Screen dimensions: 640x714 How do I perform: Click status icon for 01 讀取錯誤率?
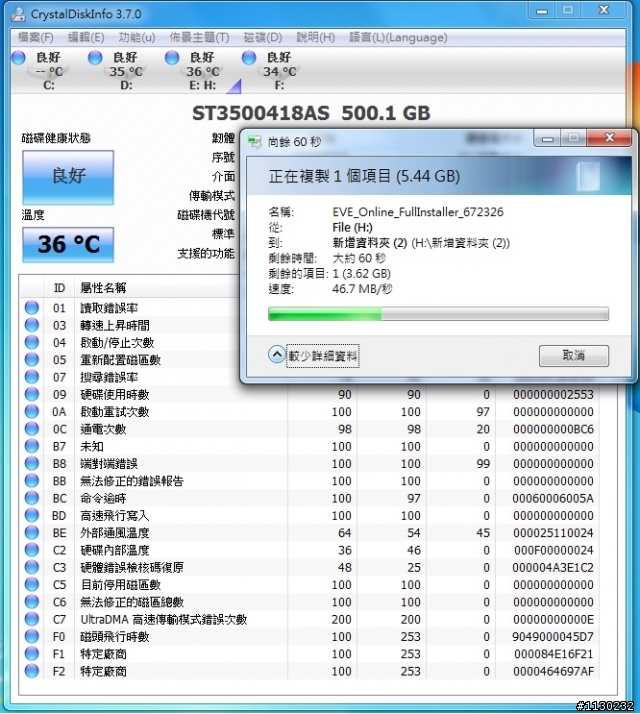31,308
